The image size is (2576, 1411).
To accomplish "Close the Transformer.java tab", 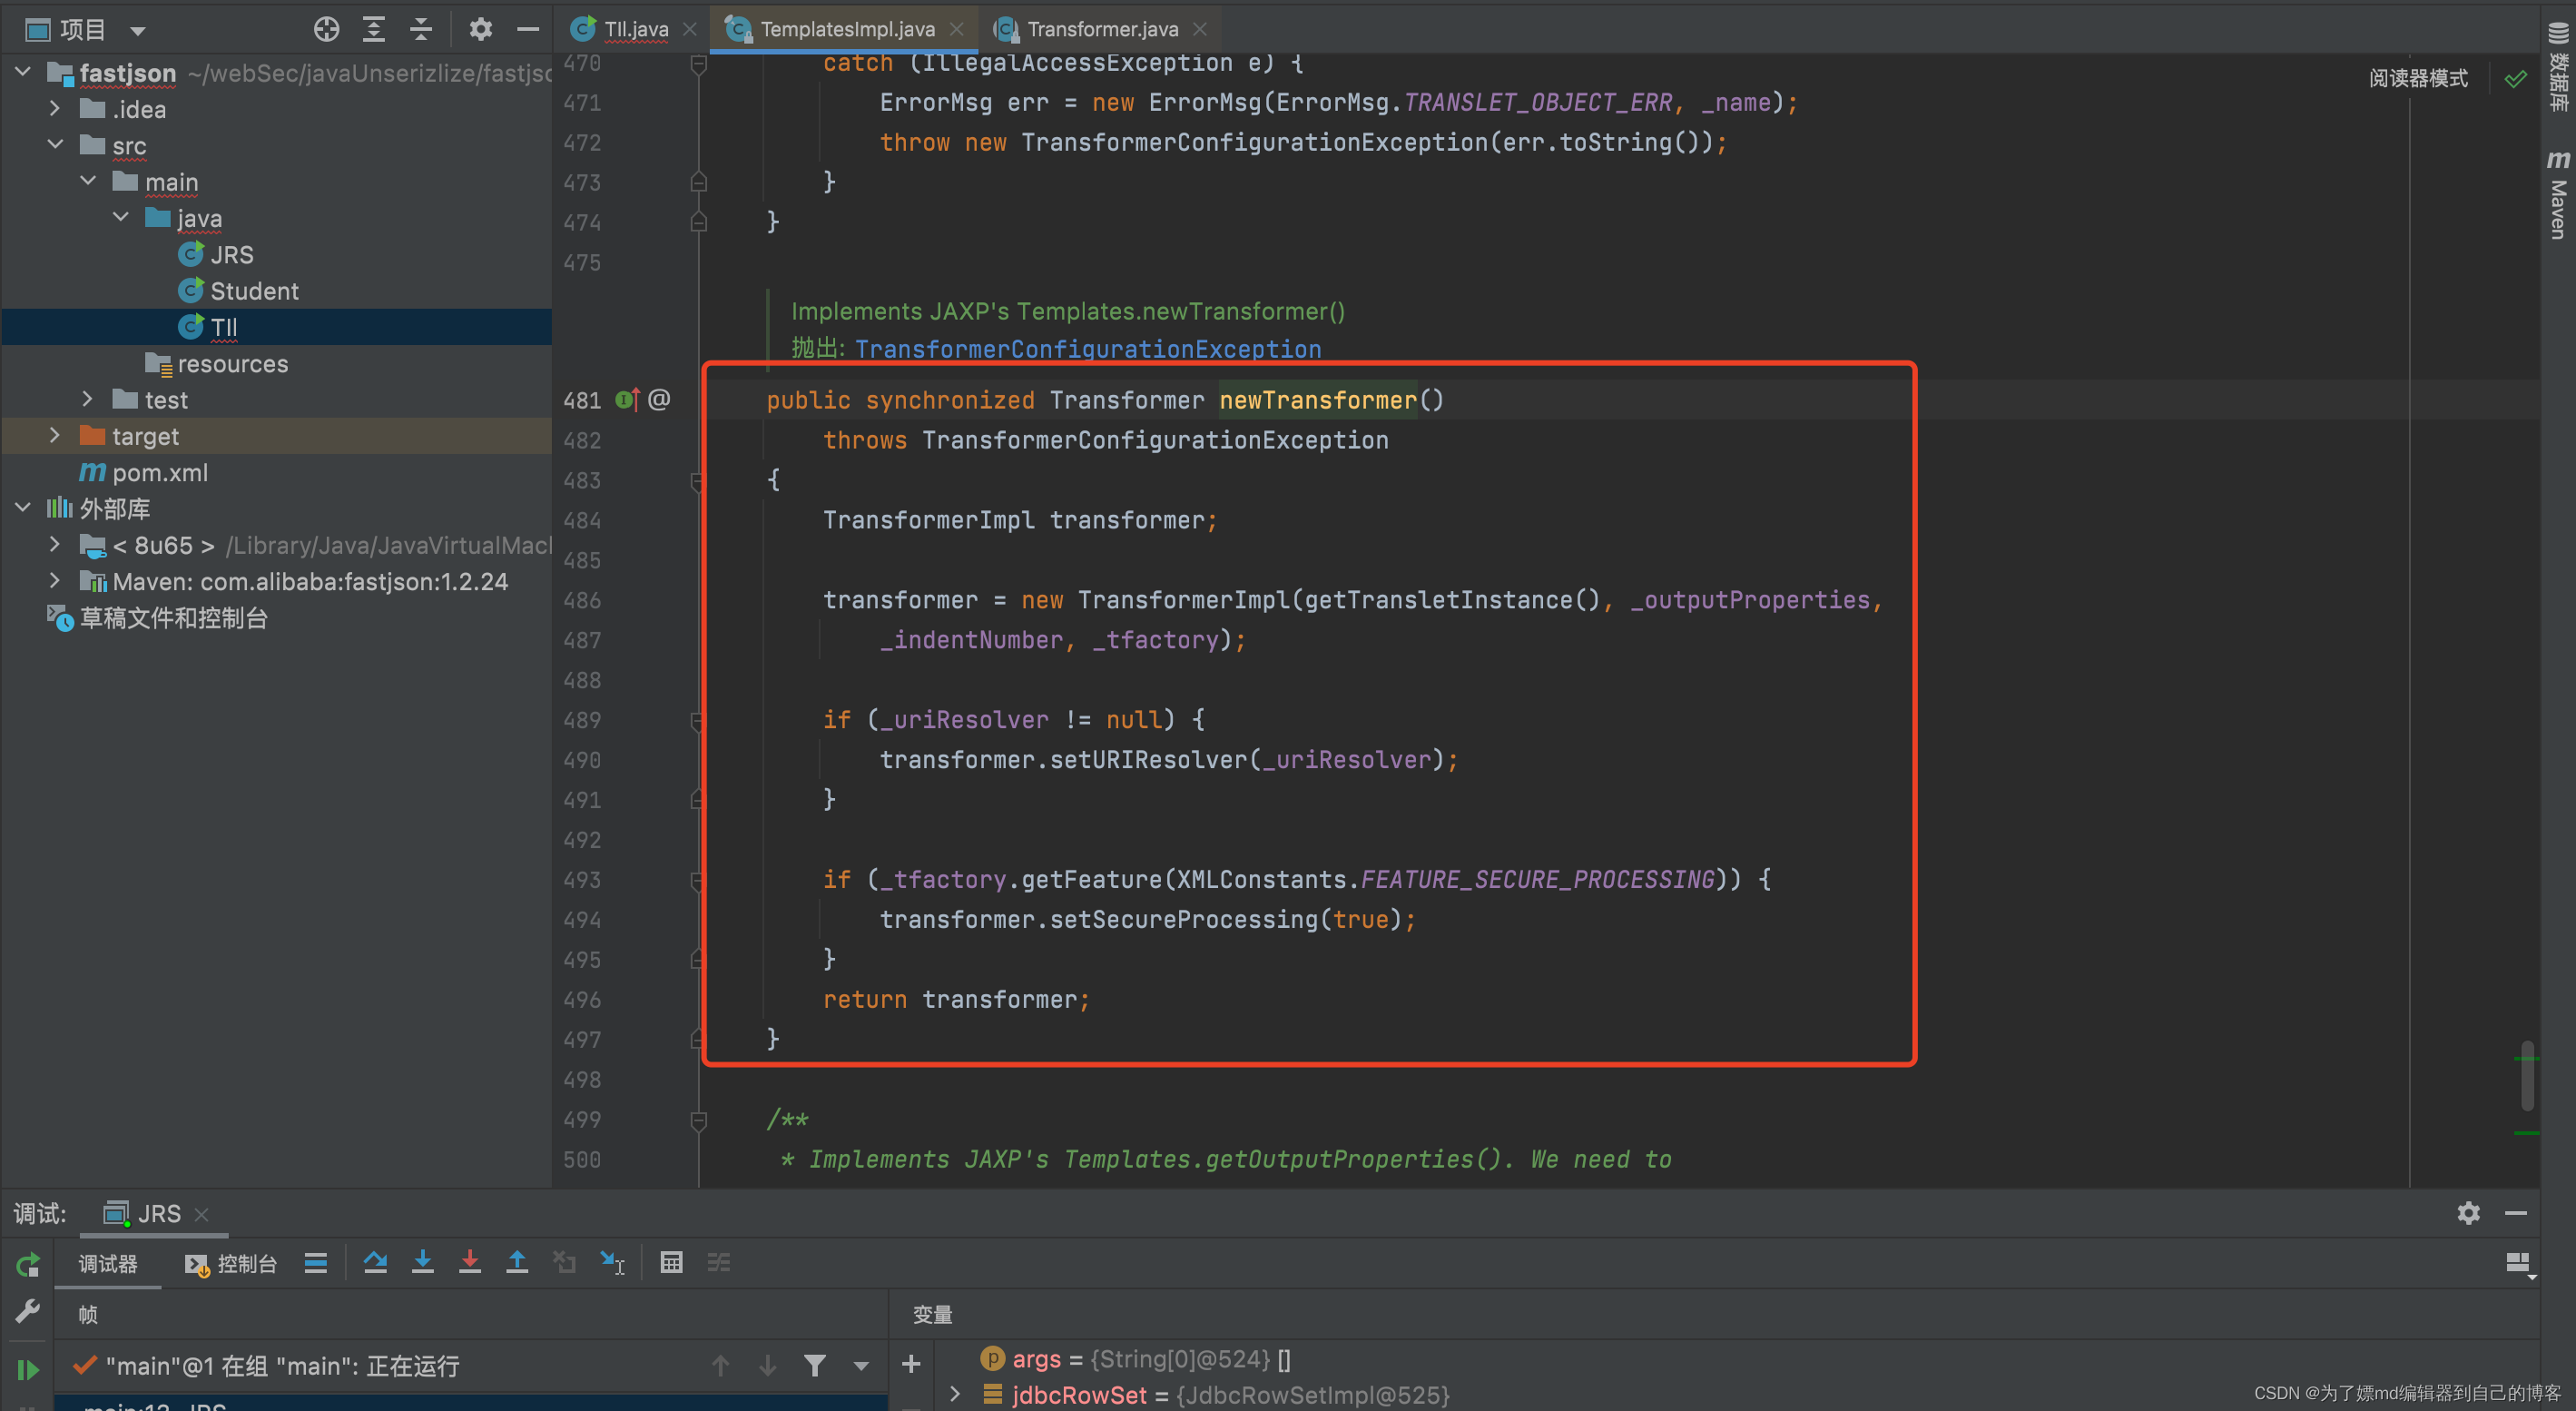I will click(1200, 30).
